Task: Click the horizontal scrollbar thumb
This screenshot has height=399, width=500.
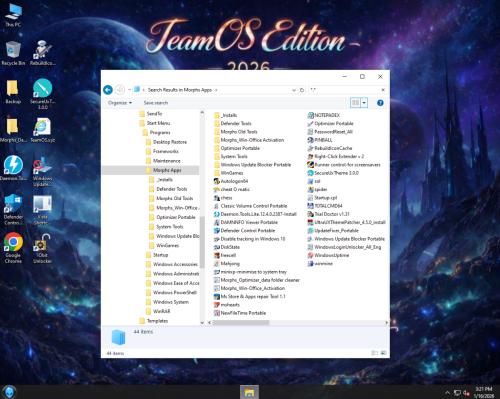Action: click(241, 323)
